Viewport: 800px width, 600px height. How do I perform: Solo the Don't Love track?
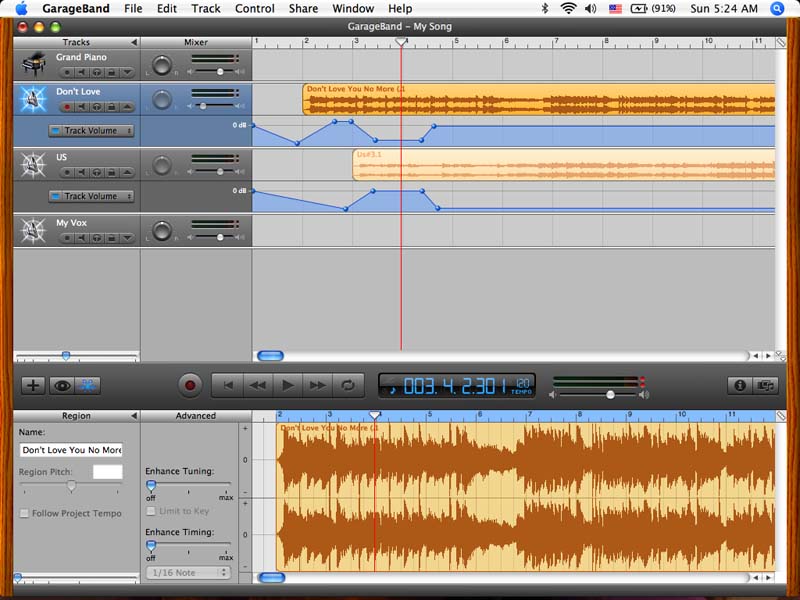[x=96, y=107]
